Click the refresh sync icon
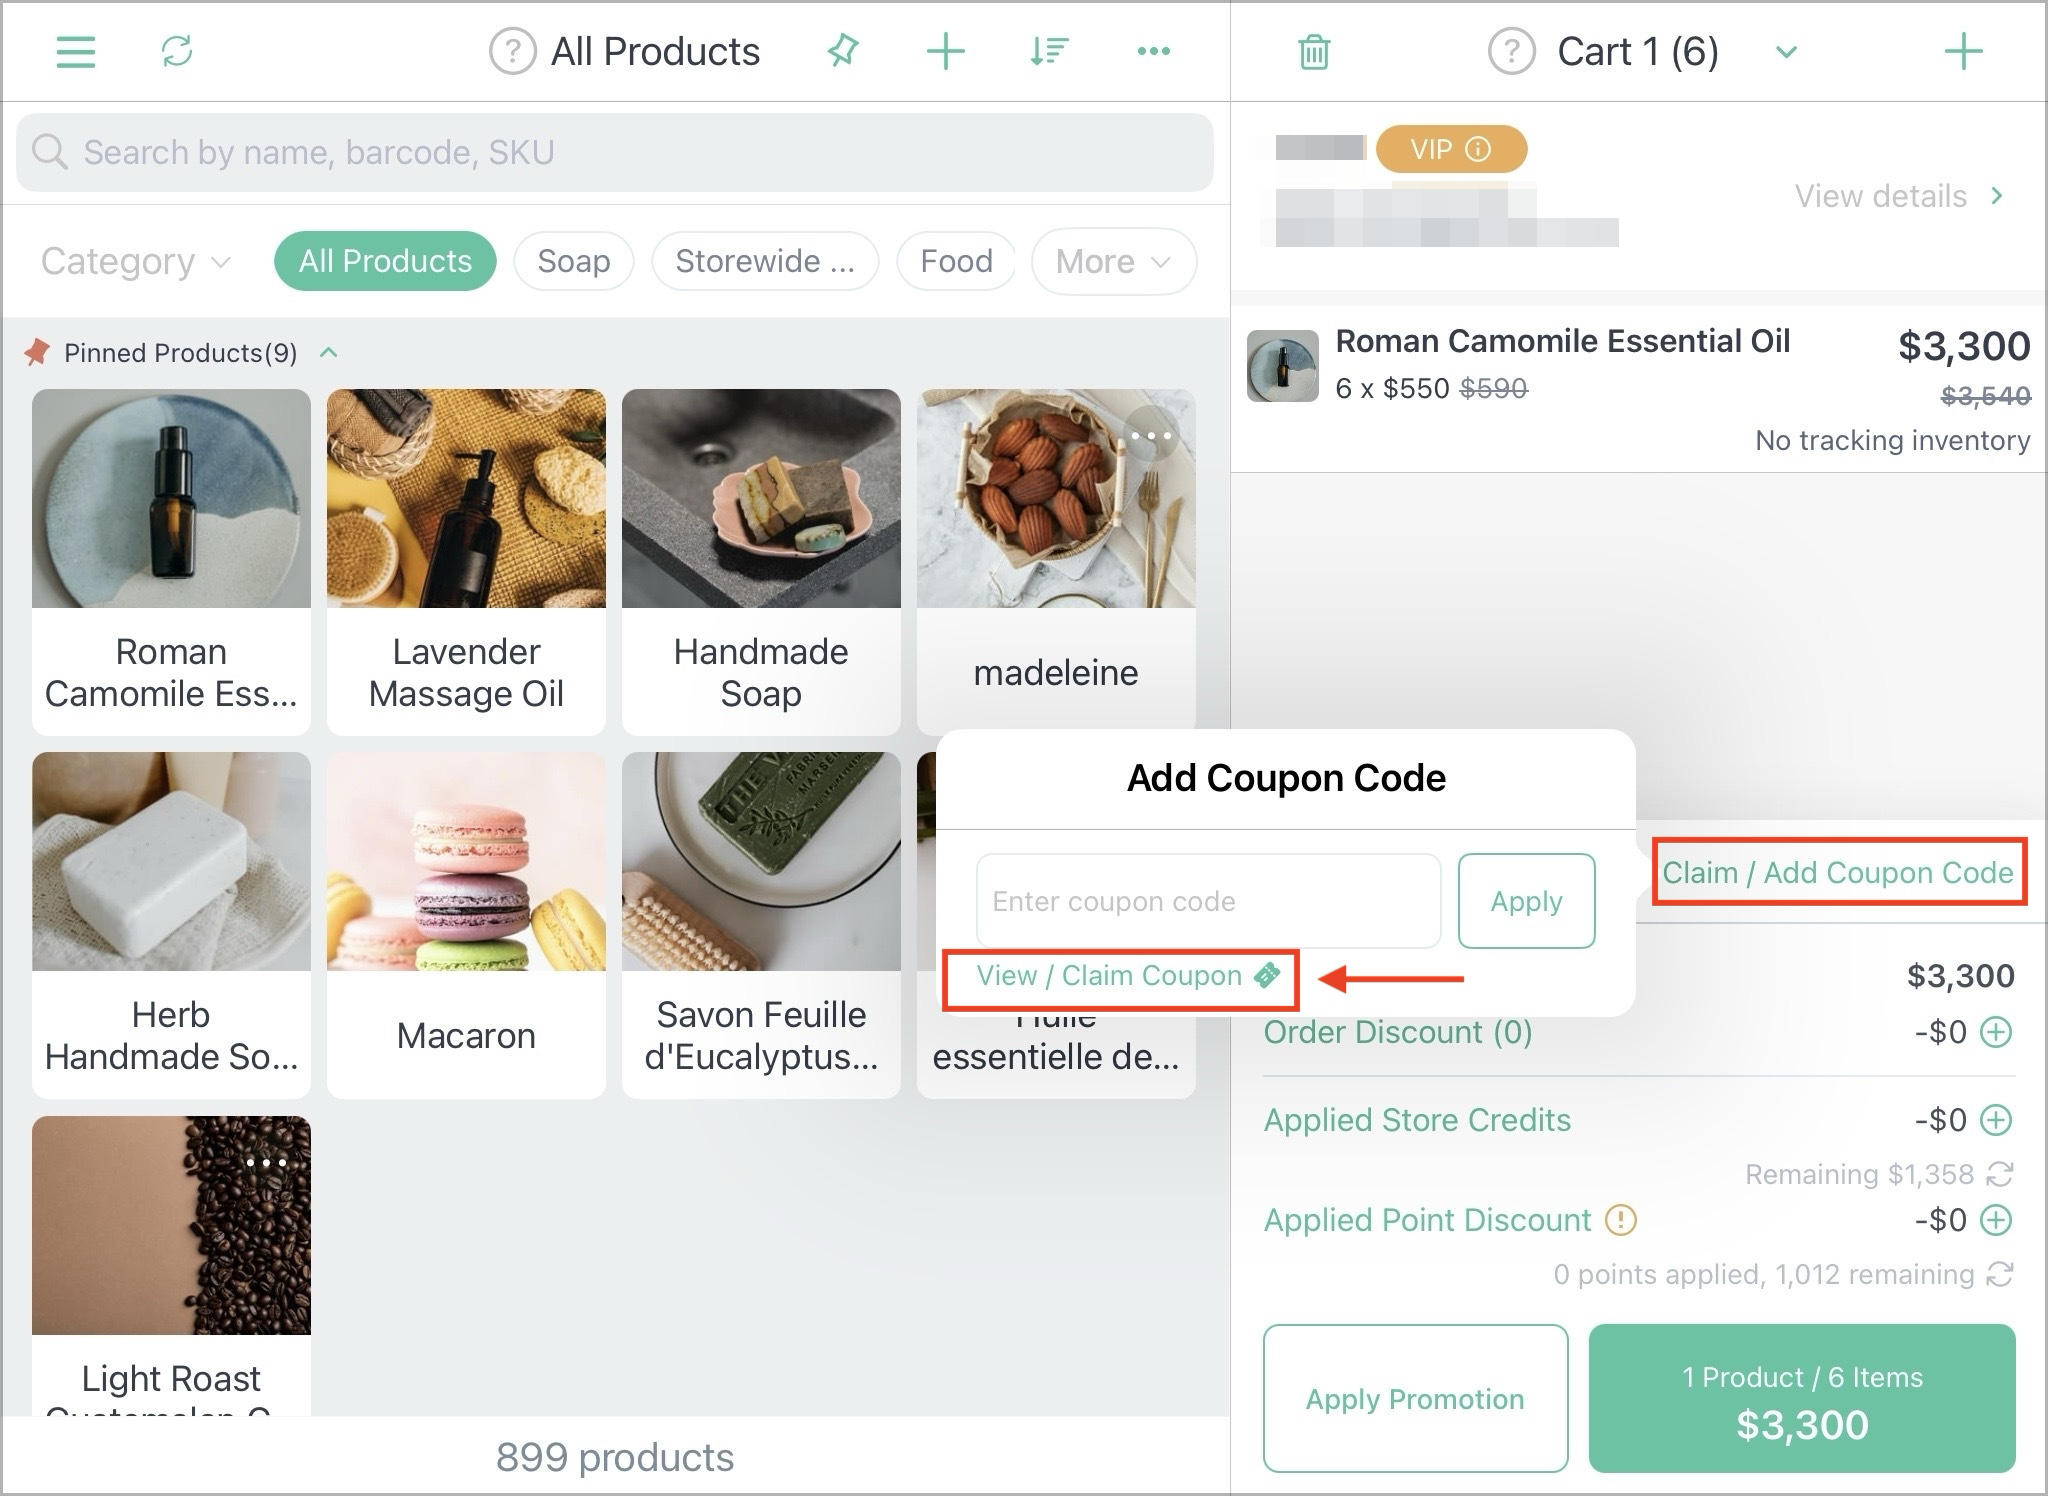This screenshot has width=2048, height=1496. coord(177,51)
